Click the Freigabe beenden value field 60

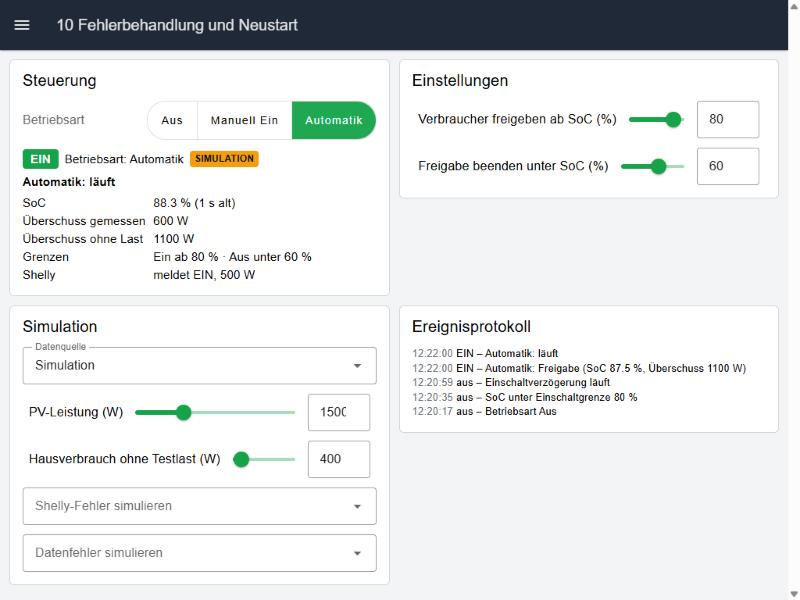click(x=728, y=166)
